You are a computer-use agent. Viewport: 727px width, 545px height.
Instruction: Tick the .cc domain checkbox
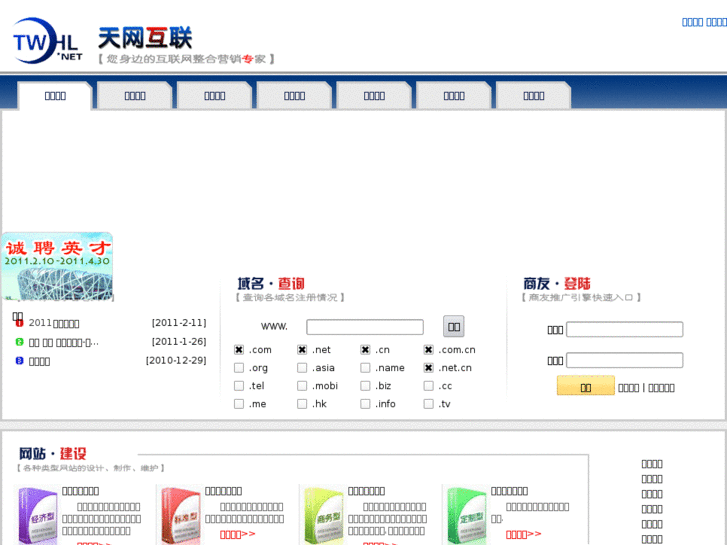(428, 386)
